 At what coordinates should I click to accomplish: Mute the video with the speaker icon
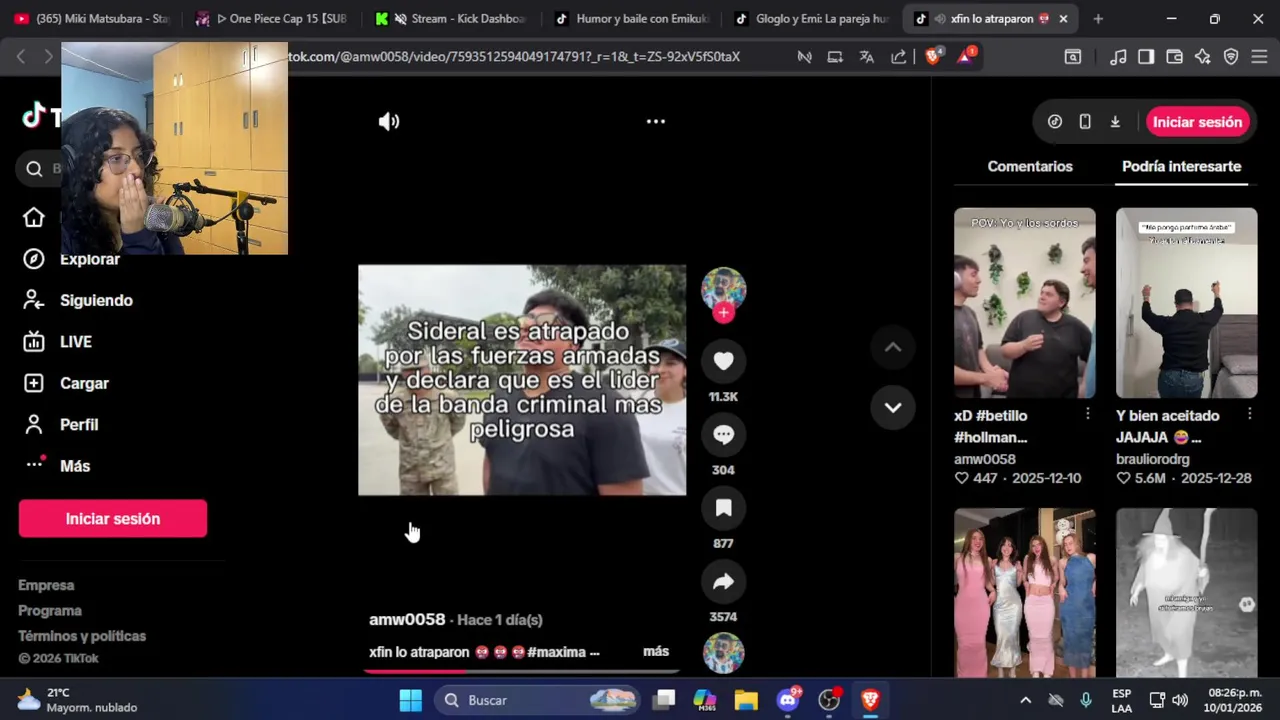pos(389,122)
